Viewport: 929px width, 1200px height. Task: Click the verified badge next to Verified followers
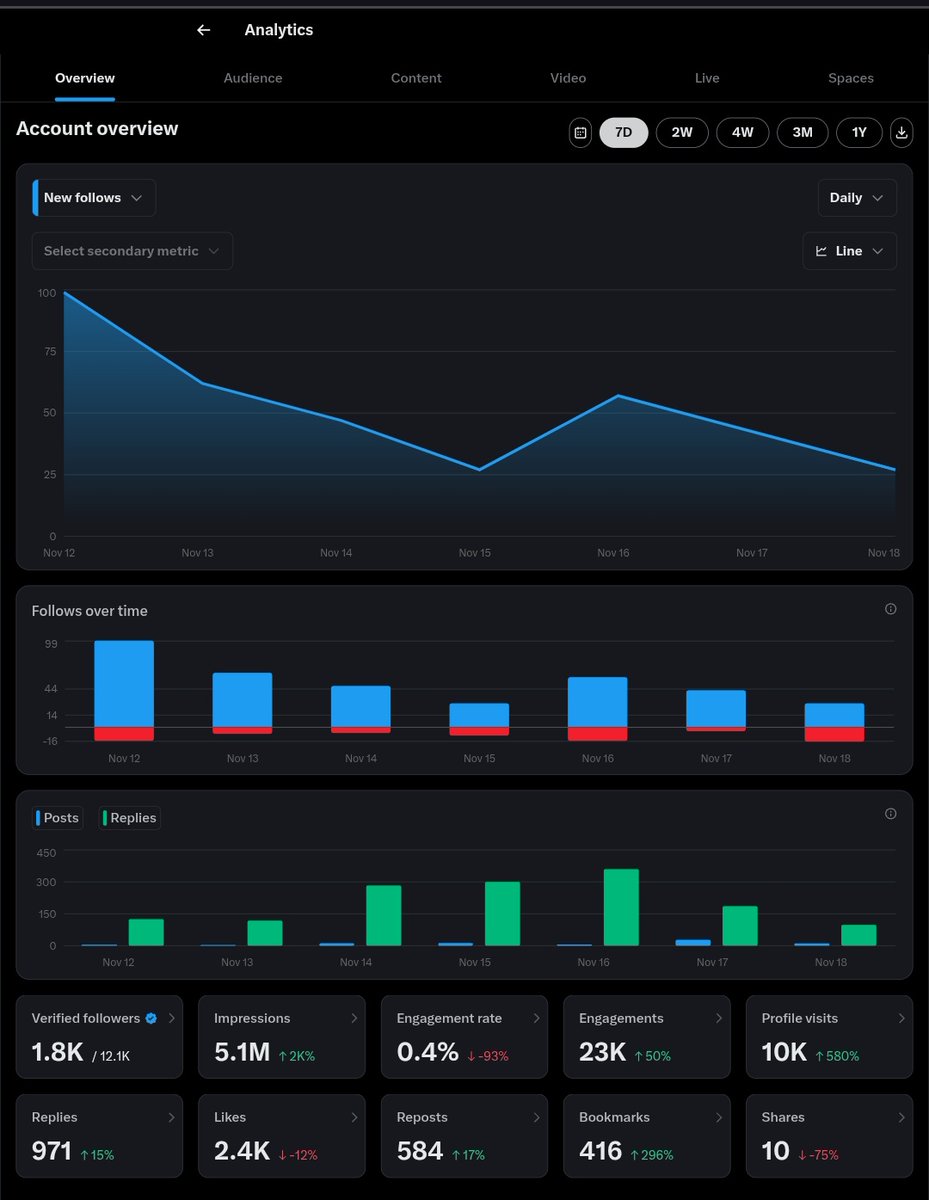point(150,1018)
